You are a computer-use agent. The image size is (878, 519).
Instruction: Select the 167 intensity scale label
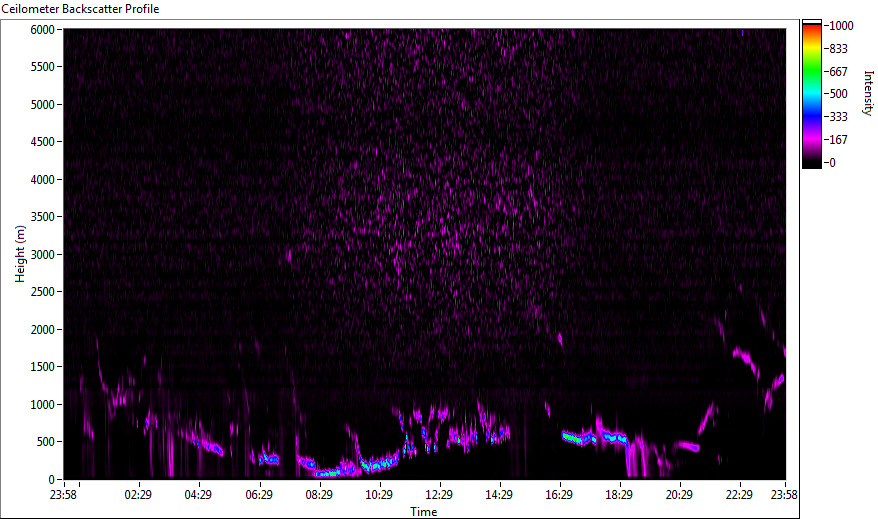point(838,140)
